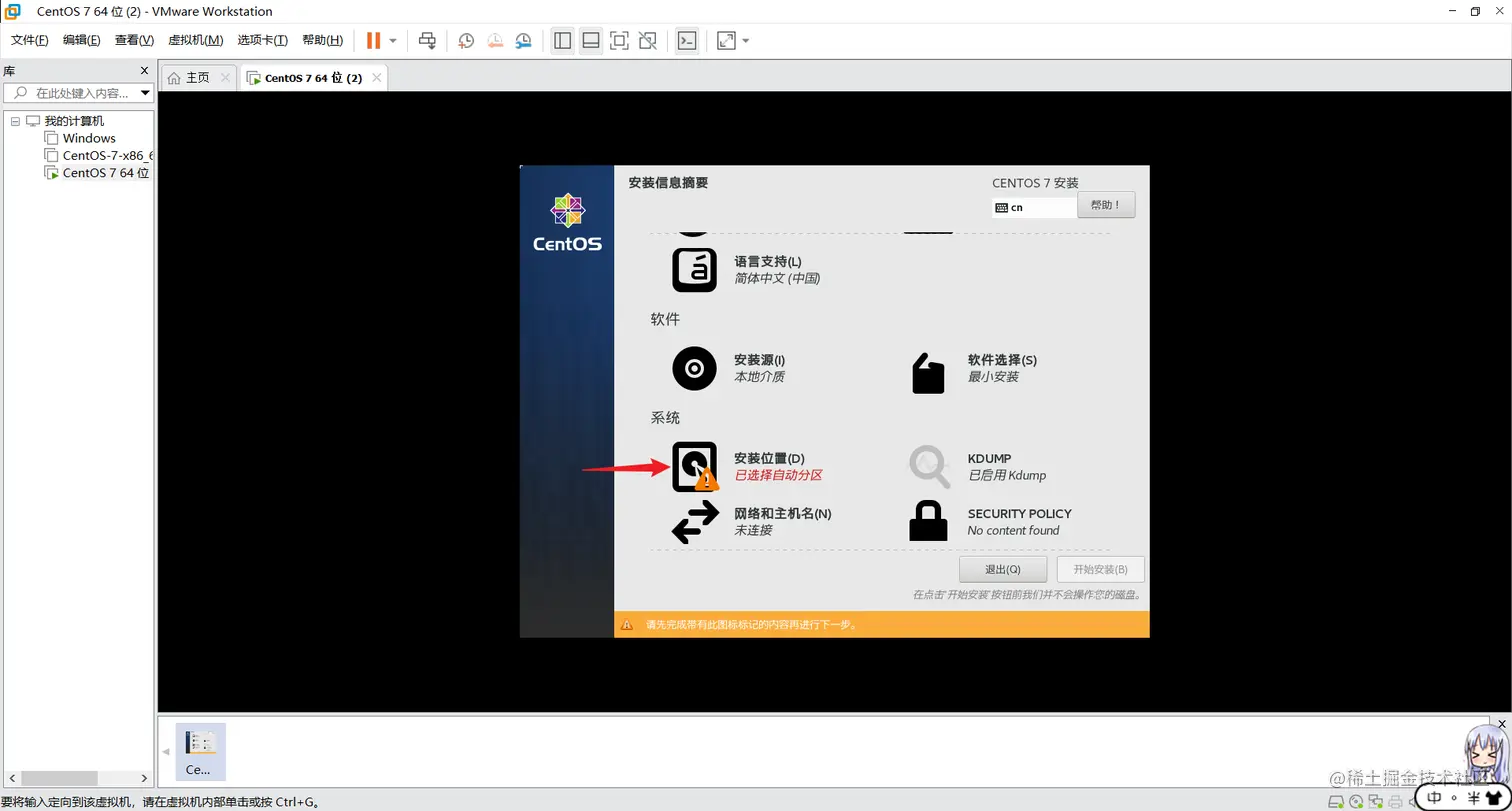
Task: Toggle the punctuation mode dot in IME bar
Action: 1454,799
